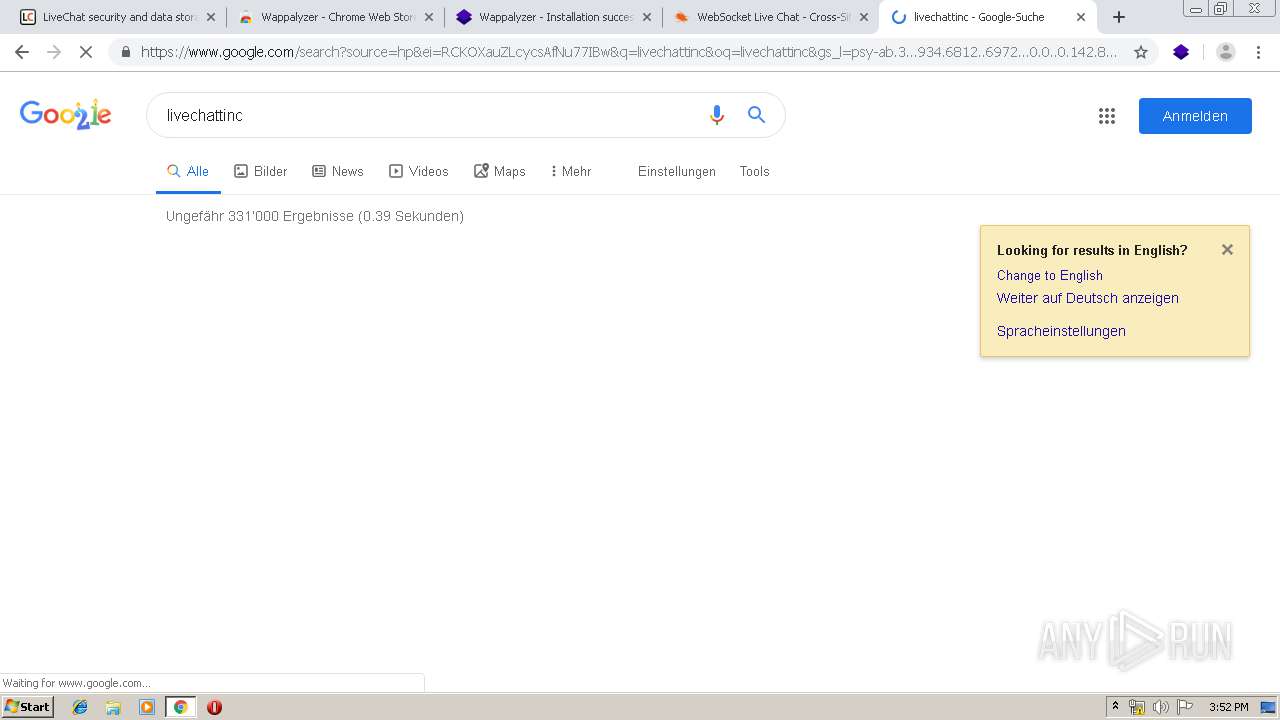Stop loading the page
This screenshot has width=1280, height=720.
(x=86, y=52)
